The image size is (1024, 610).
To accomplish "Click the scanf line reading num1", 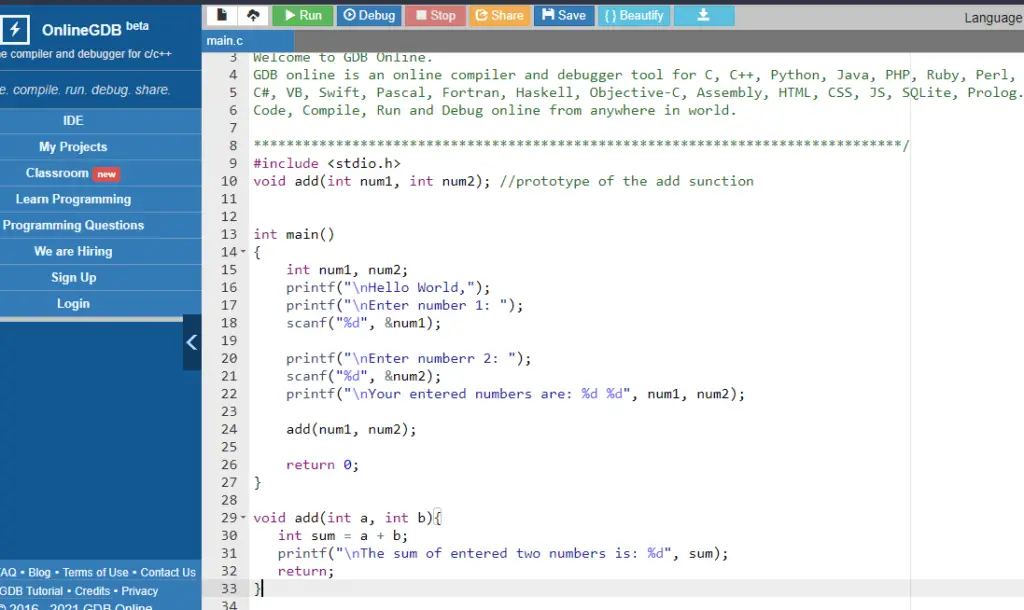I will click(x=363, y=323).
